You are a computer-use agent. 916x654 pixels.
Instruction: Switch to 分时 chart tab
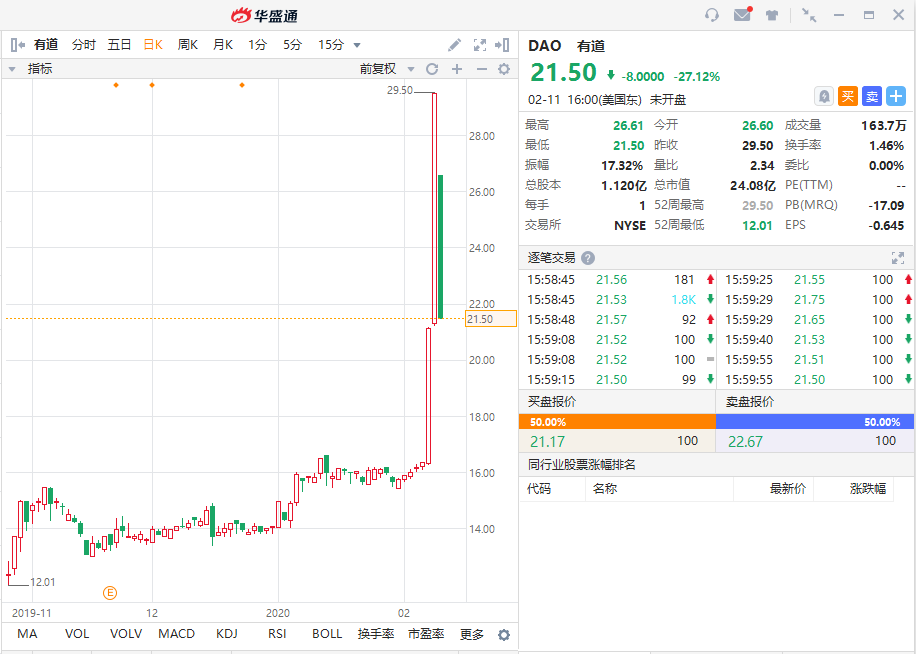tap(84, 44)
